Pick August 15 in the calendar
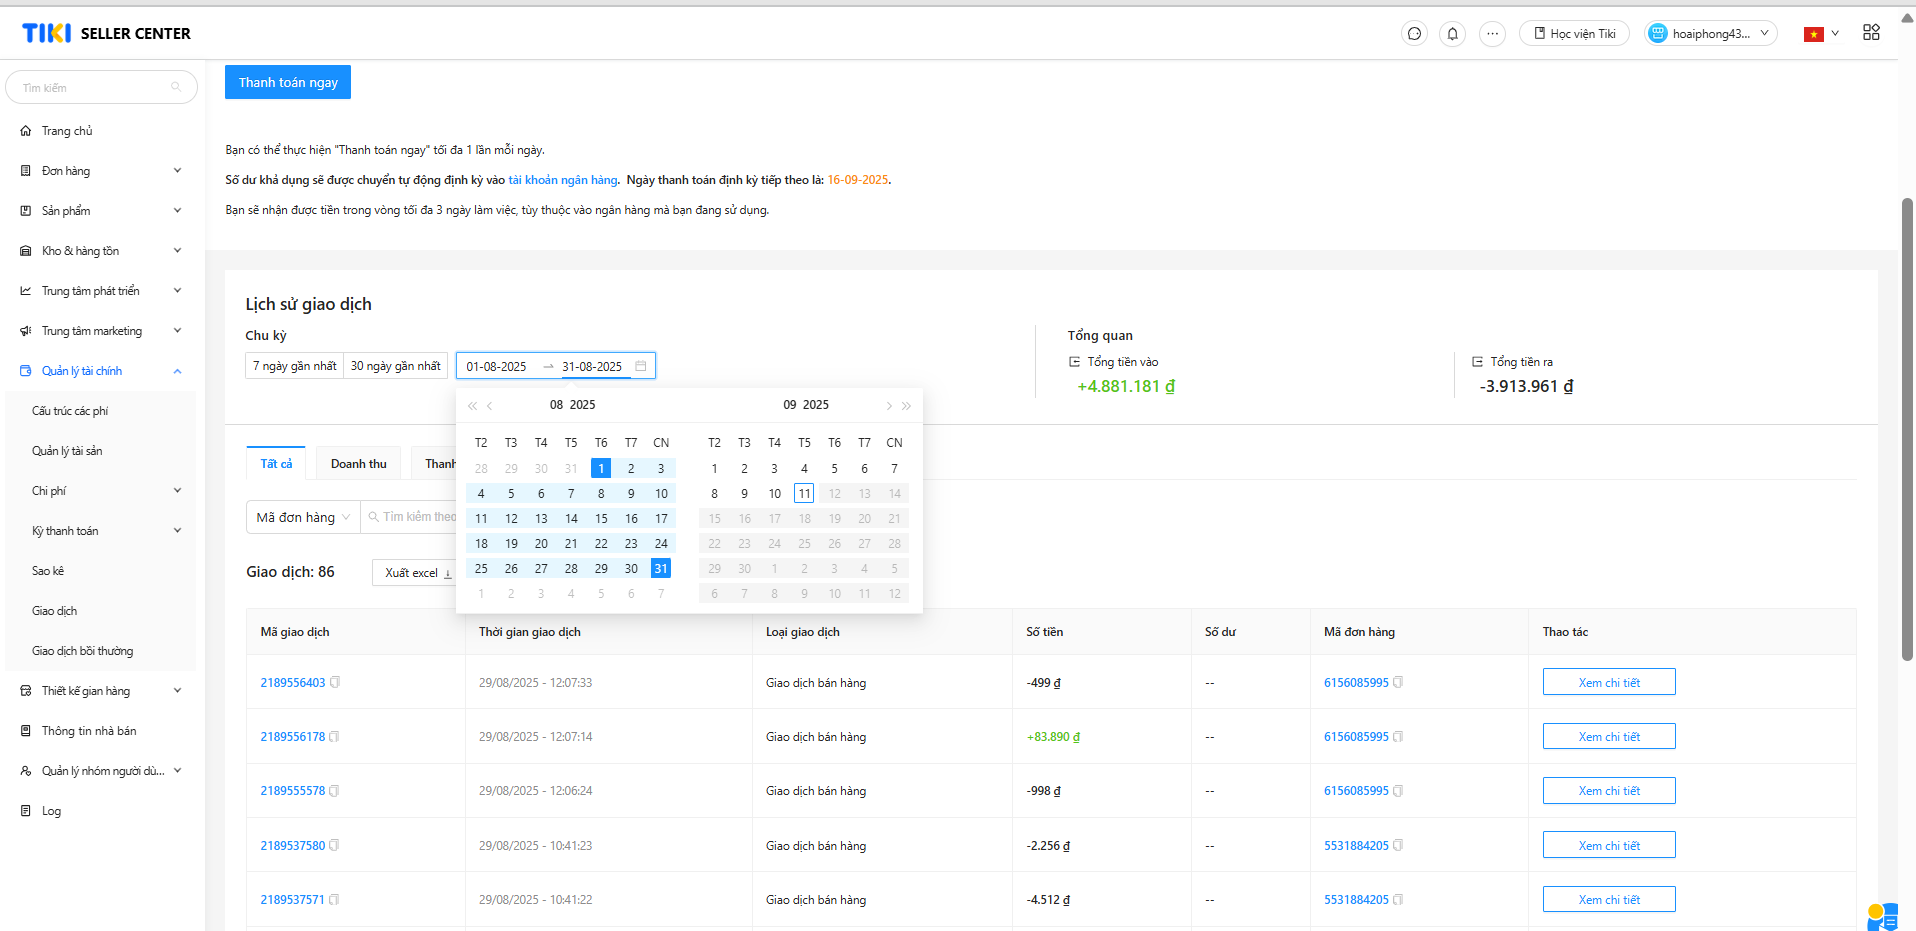 601,519
